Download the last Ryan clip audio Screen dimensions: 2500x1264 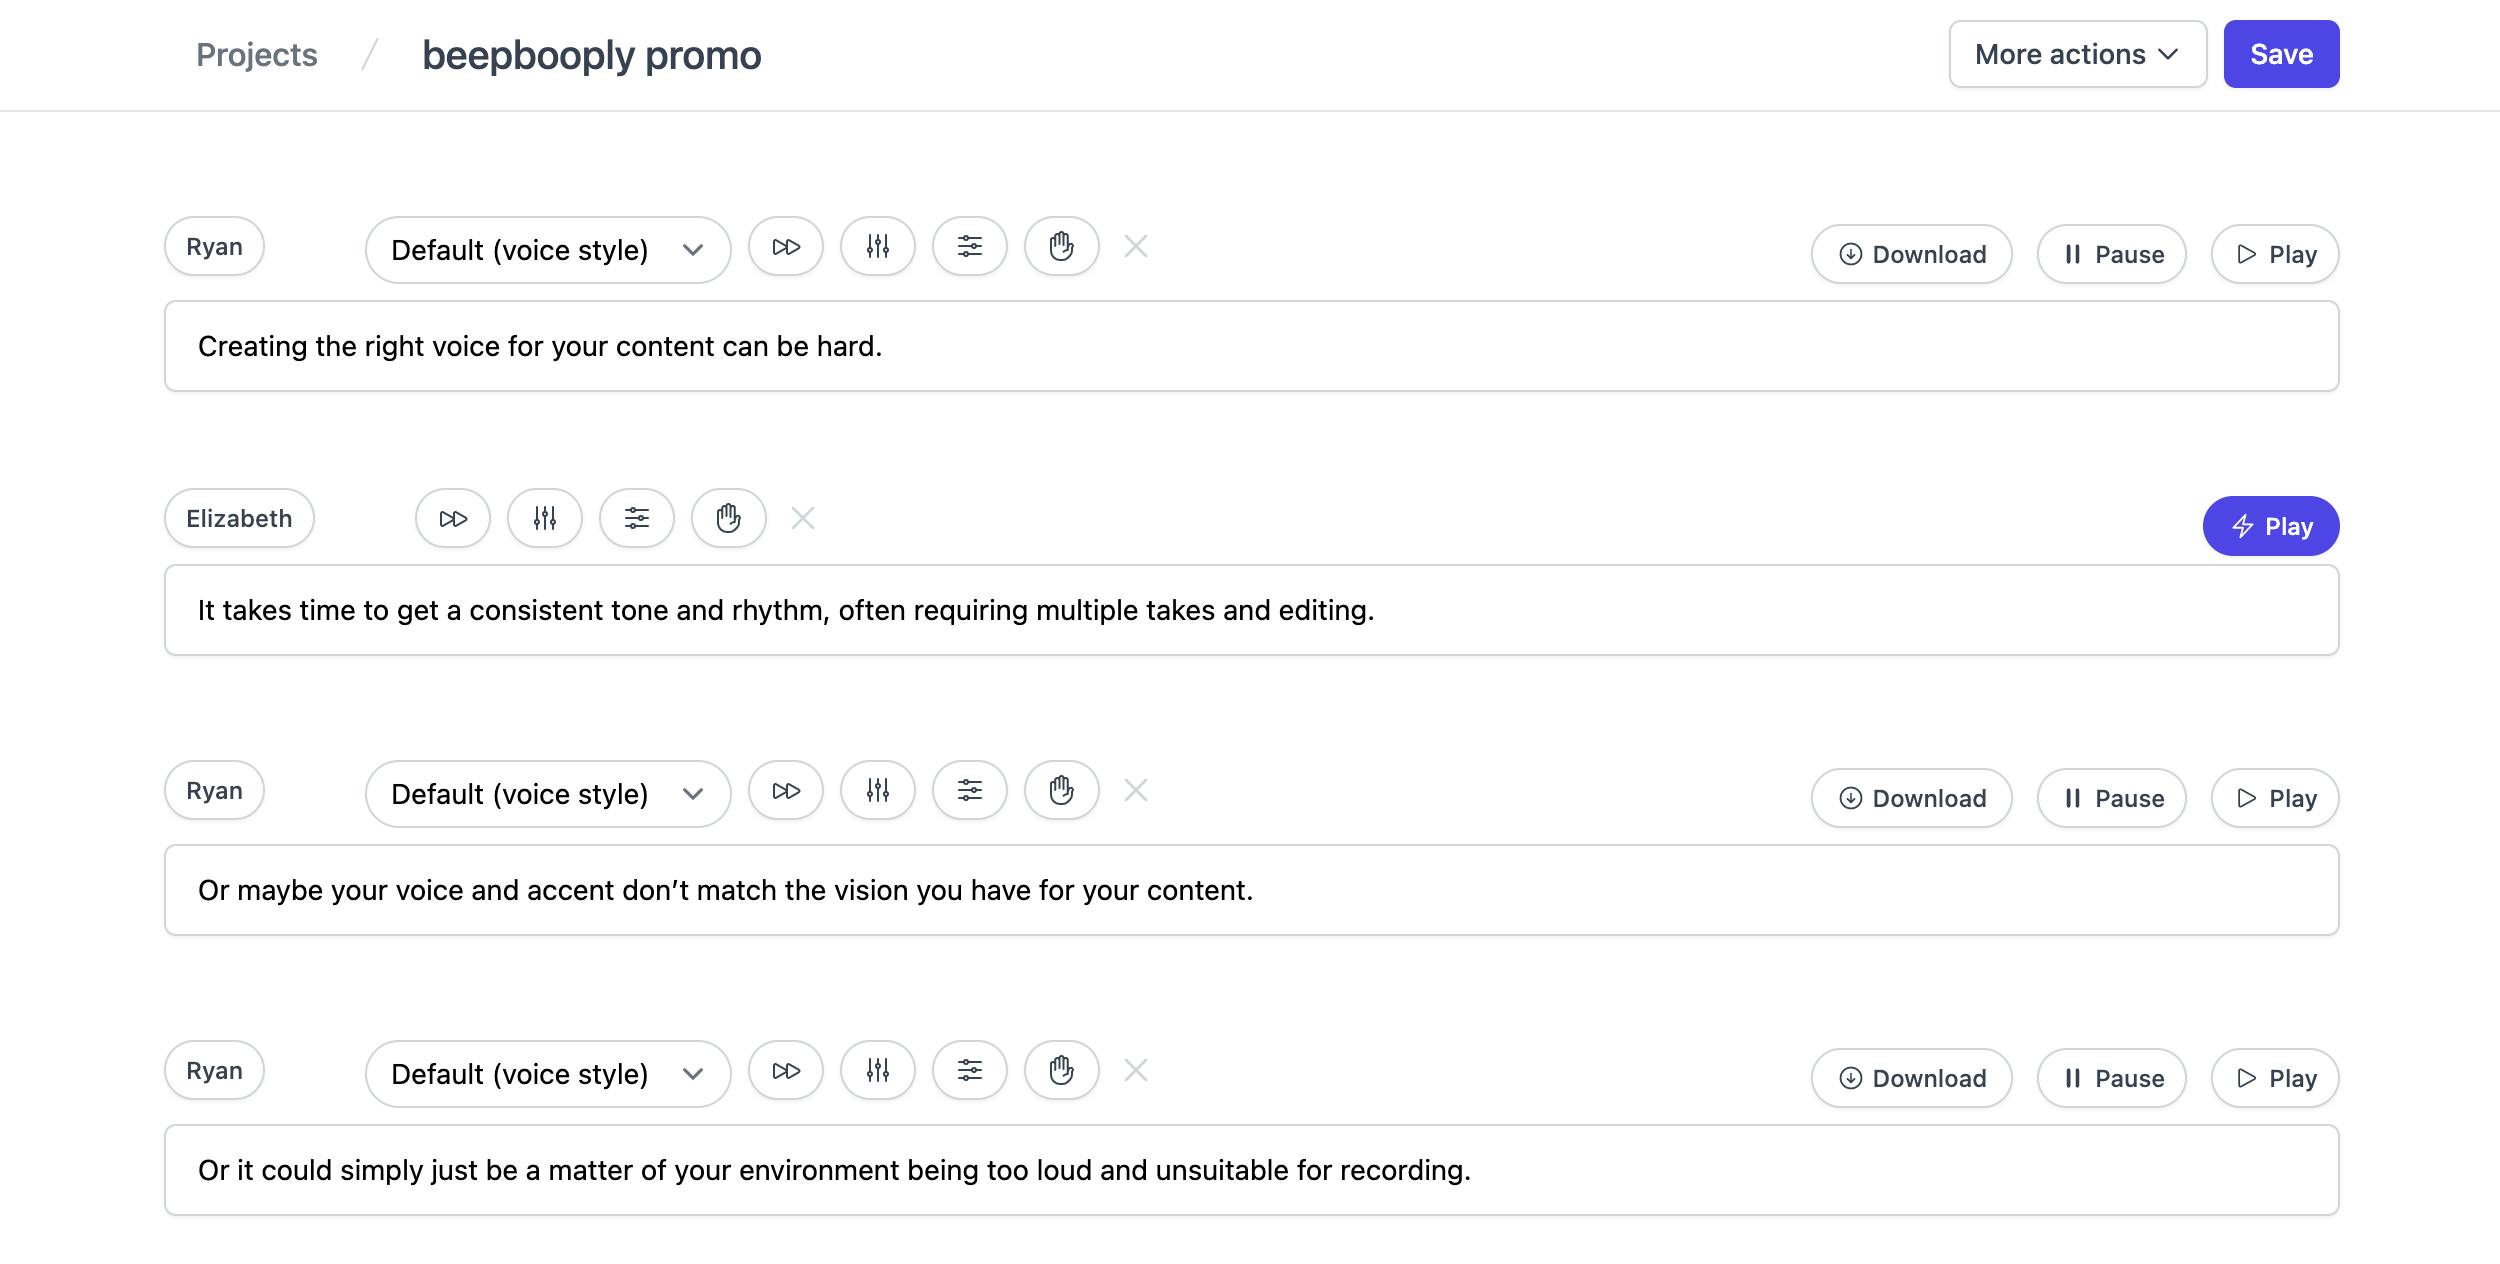point(1912,1078)
